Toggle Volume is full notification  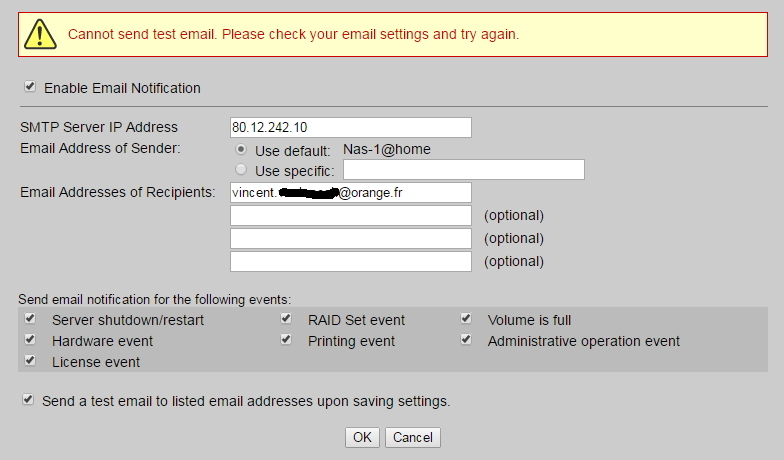466,319
